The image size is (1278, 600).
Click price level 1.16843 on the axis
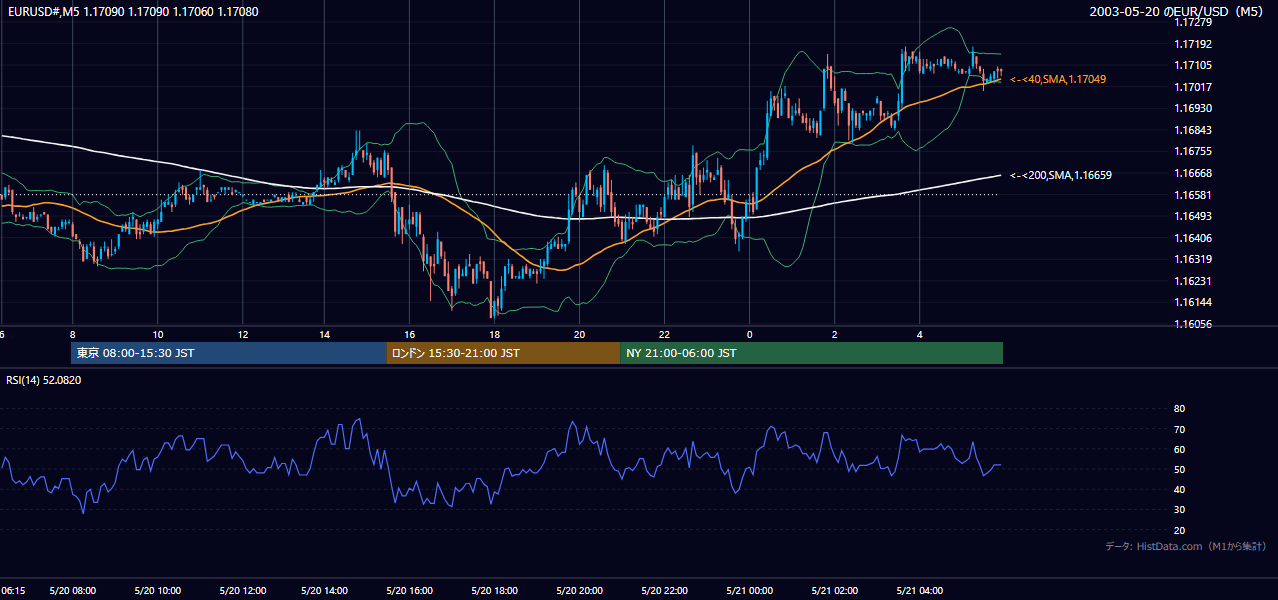coord(1195,130)
